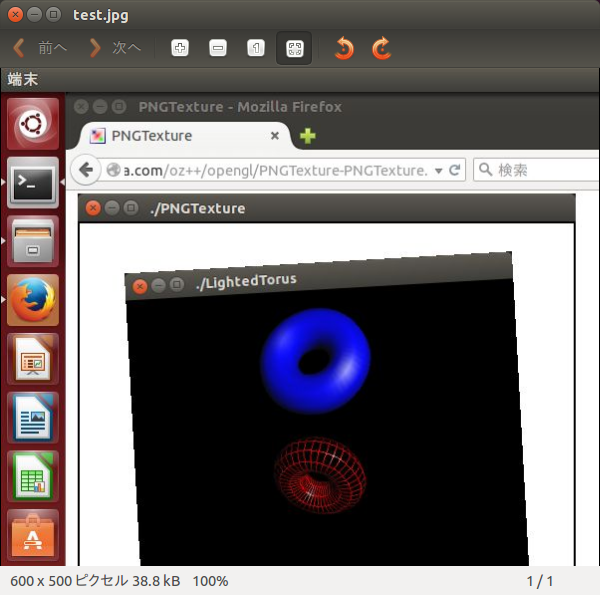Reload the page in Firefox
Image resolution: width=600 pixels, height=595 pixels.
coord(455,170)
